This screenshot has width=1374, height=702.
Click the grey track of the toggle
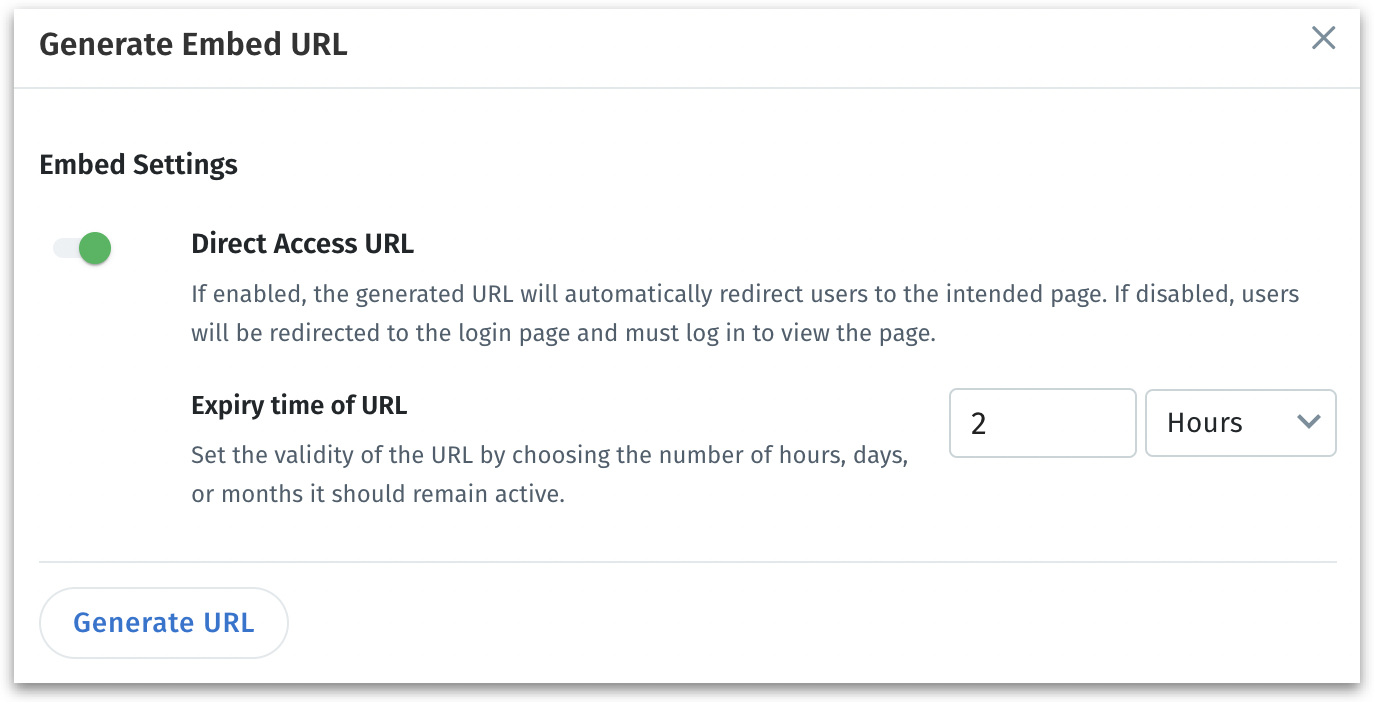click(x=65, y=248)
